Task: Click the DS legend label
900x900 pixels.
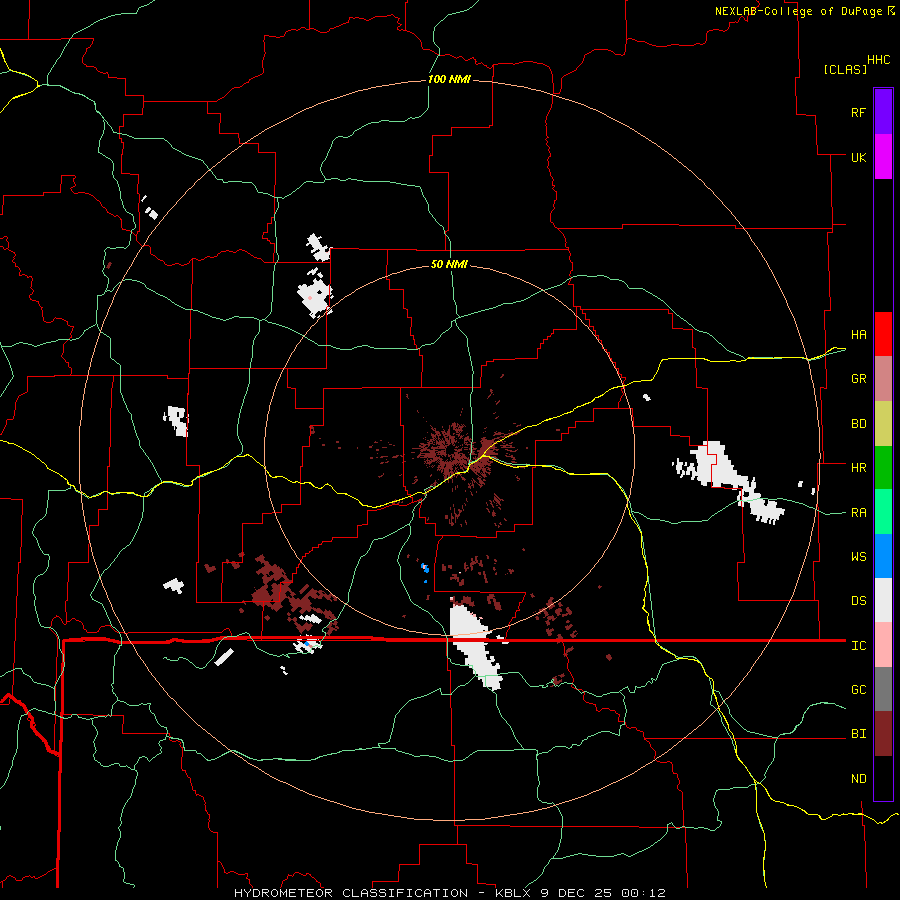Action: coord(858,600)
